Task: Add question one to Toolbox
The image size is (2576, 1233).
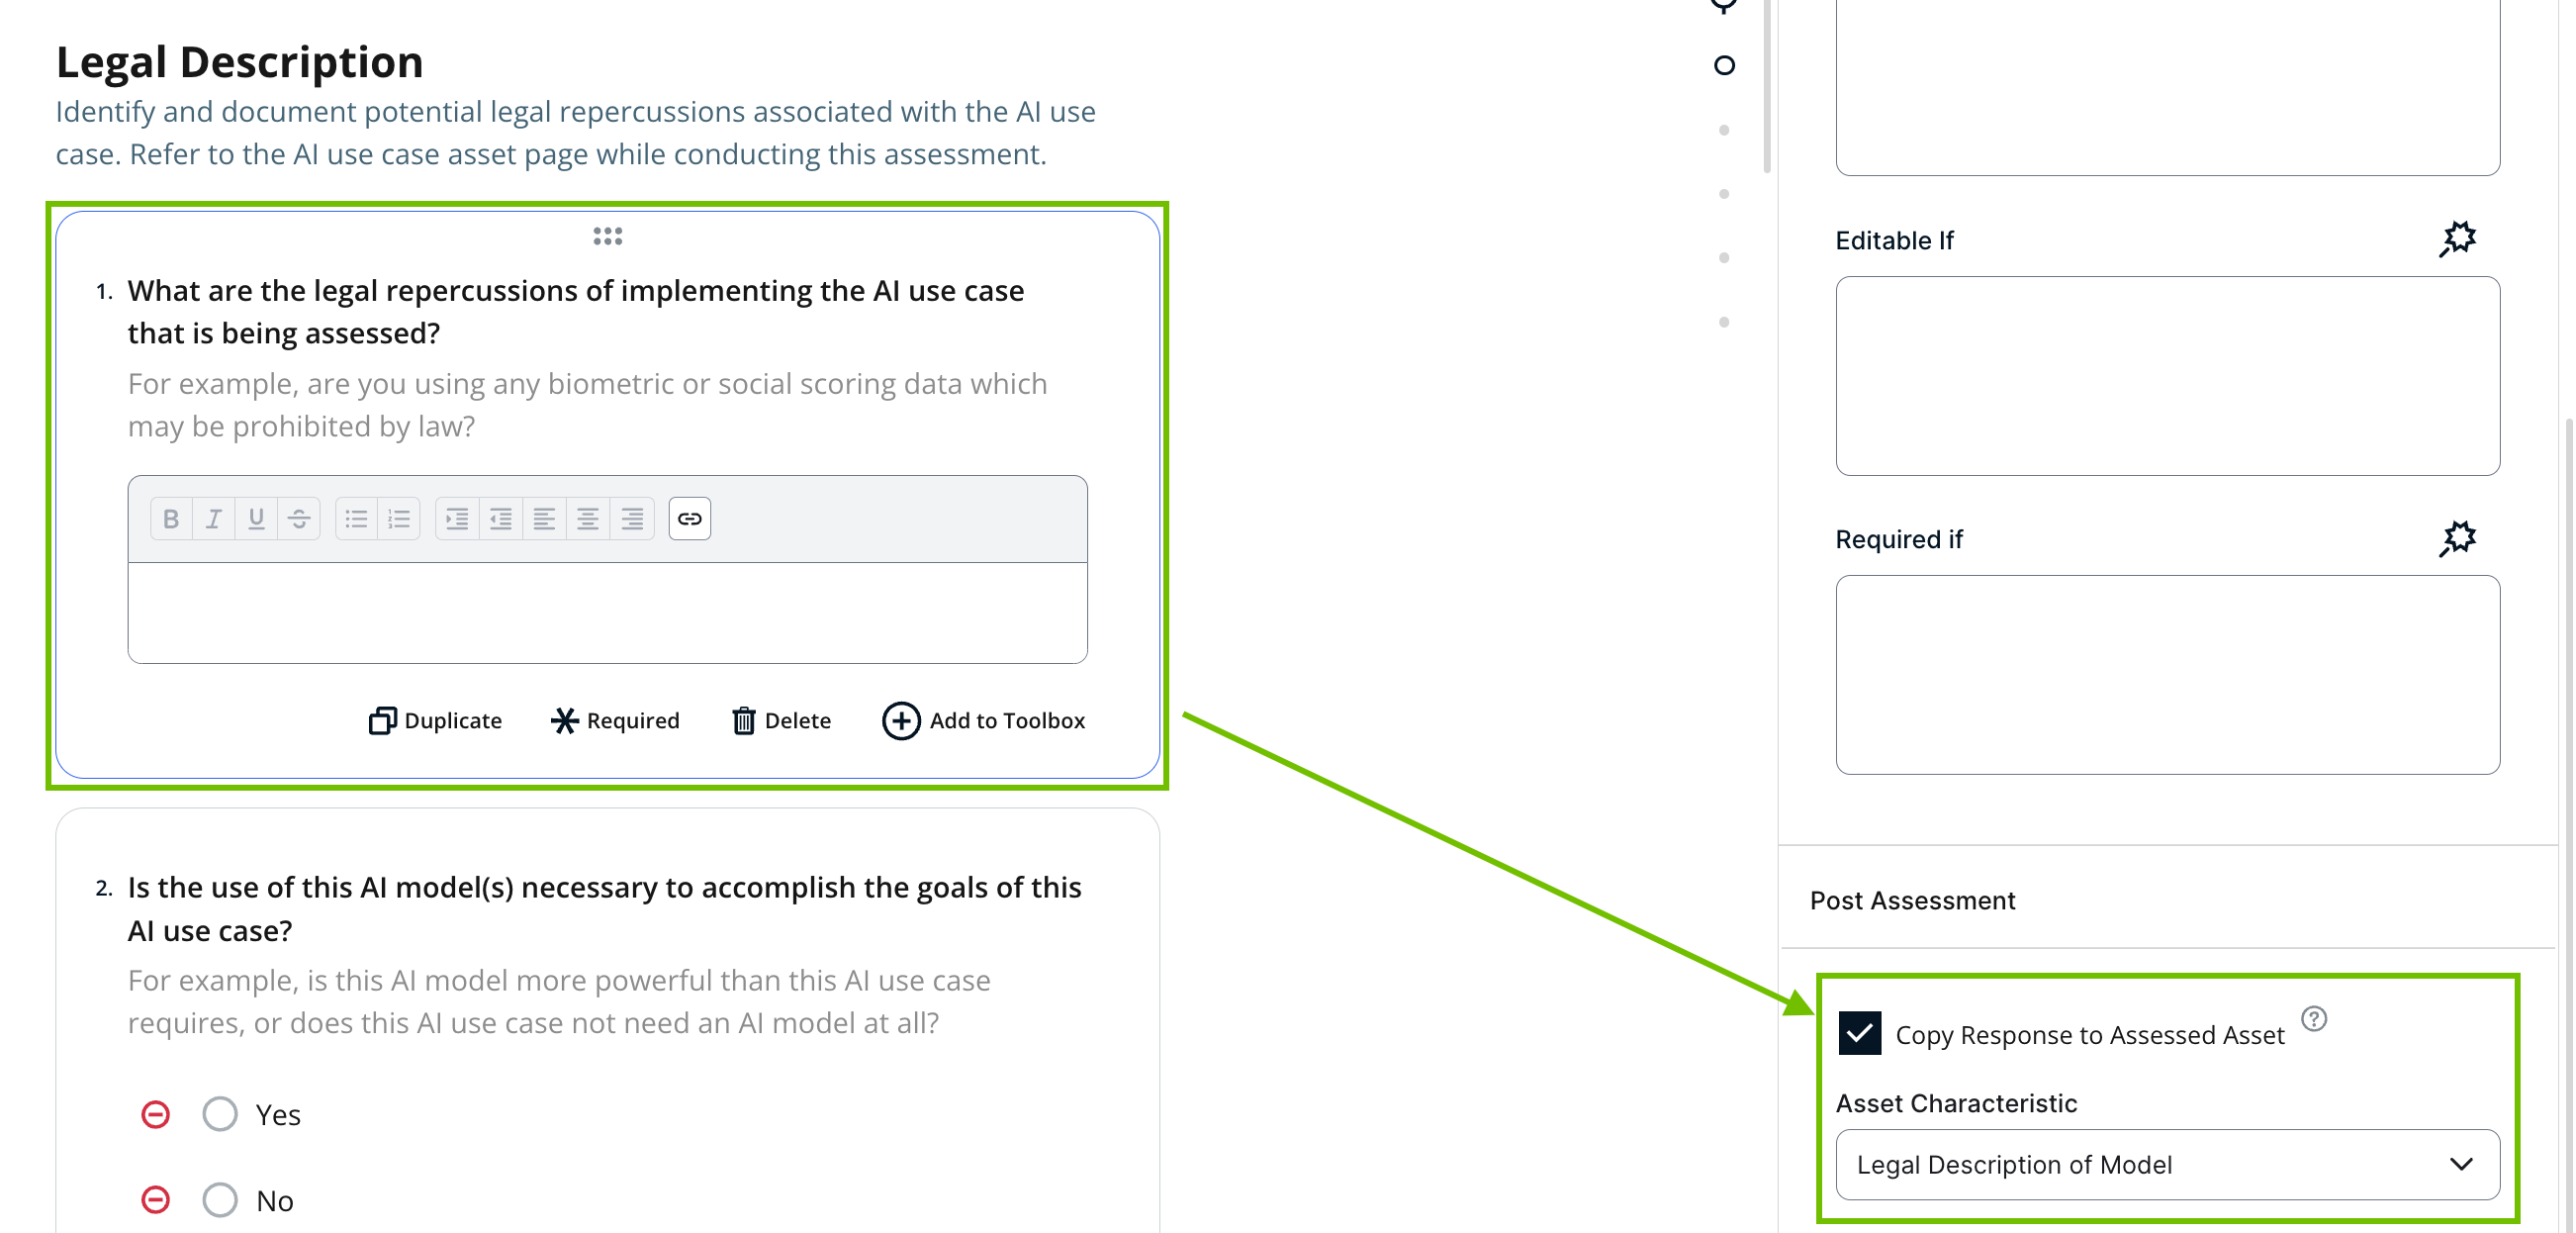Action: [983, 720]
